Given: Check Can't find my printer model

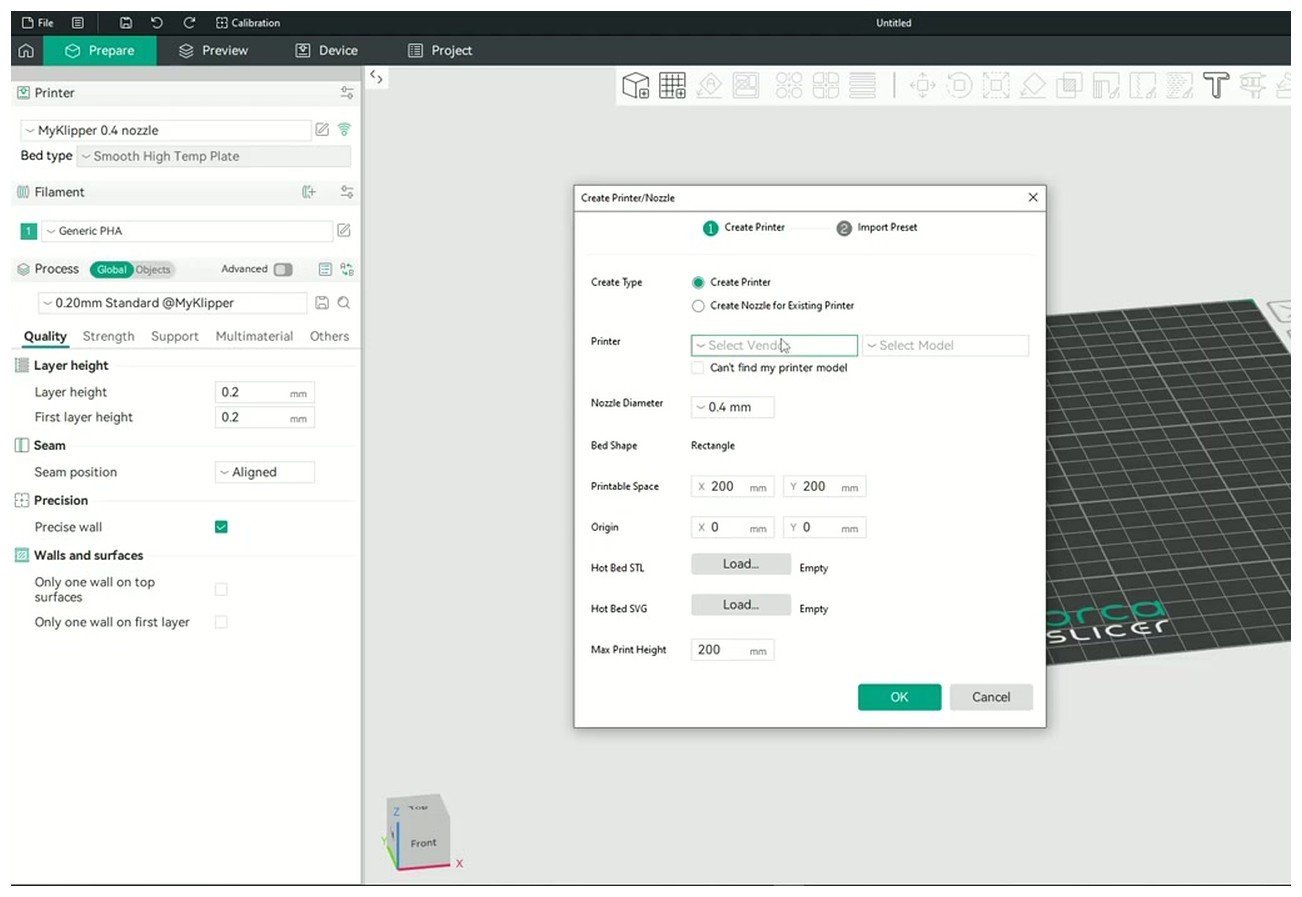Looking at the screenshot, I should point(698,368).
